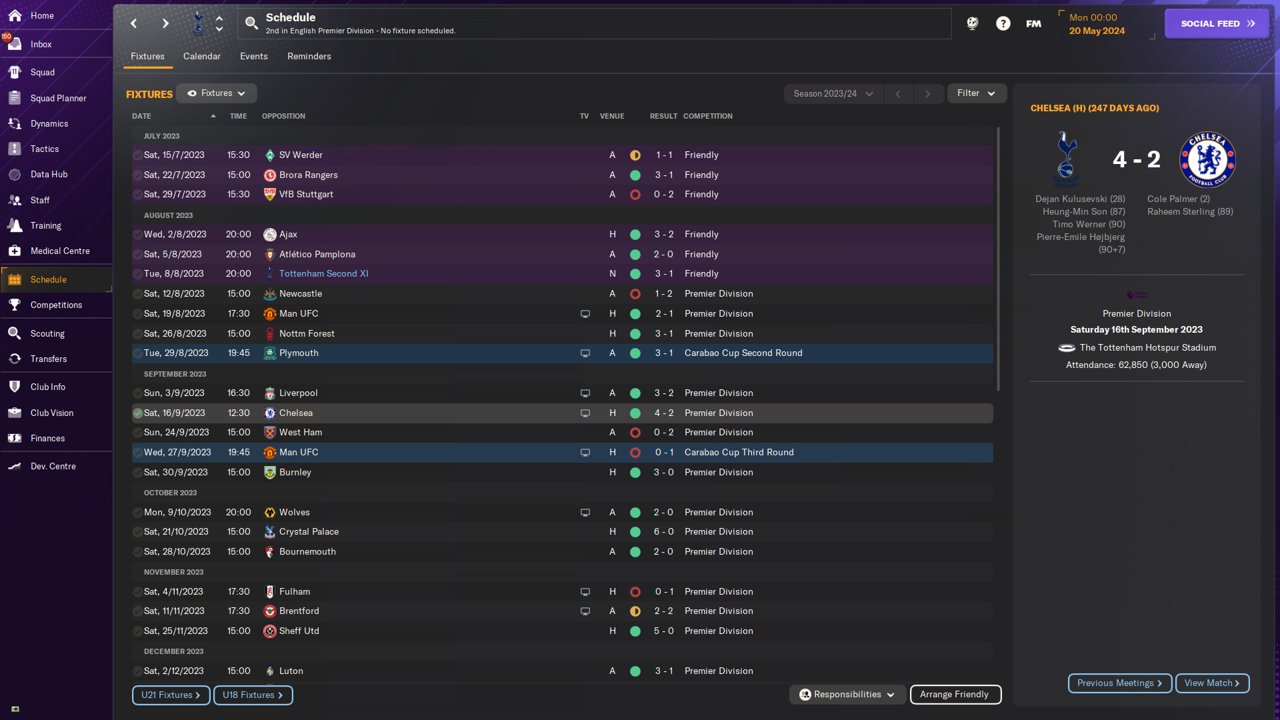The image size is (1280, 720).
Task: Open the Season 2023/24 dropdown
Action: [x=833, y=94]
